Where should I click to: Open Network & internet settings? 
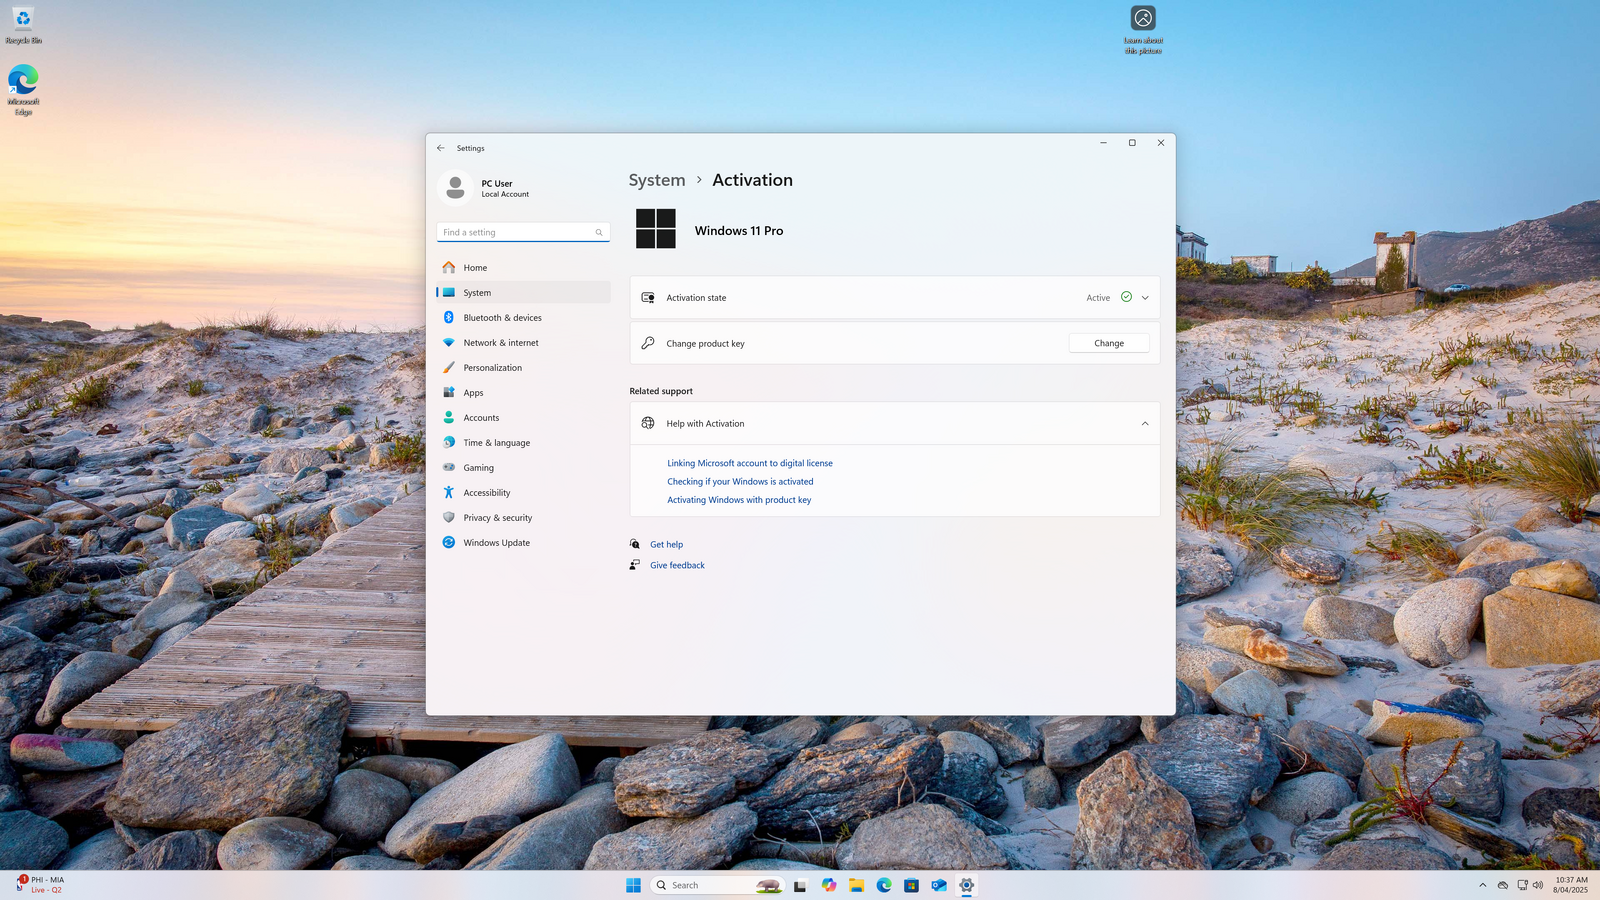tap(523, 342)
